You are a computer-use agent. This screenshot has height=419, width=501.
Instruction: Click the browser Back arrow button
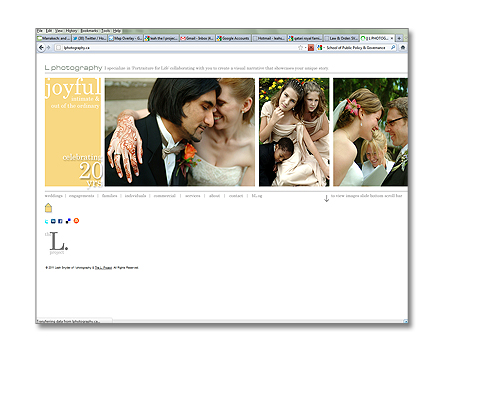coord(41,48)
